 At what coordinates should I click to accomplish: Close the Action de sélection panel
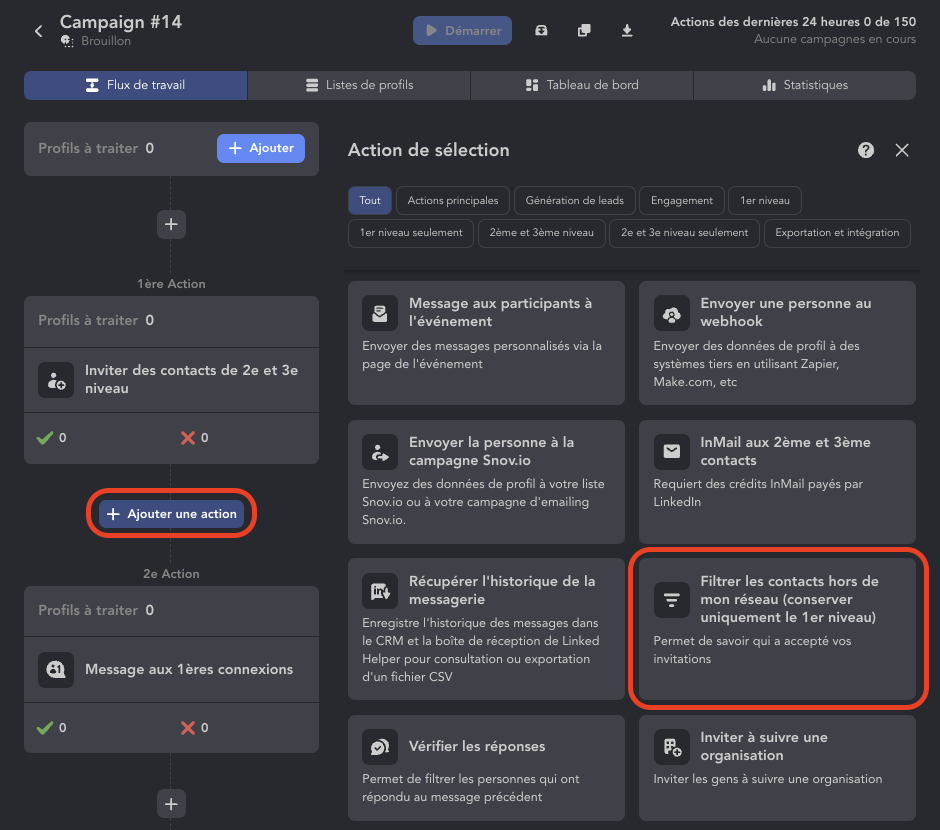pyautogui.click(x=902, y=150)
